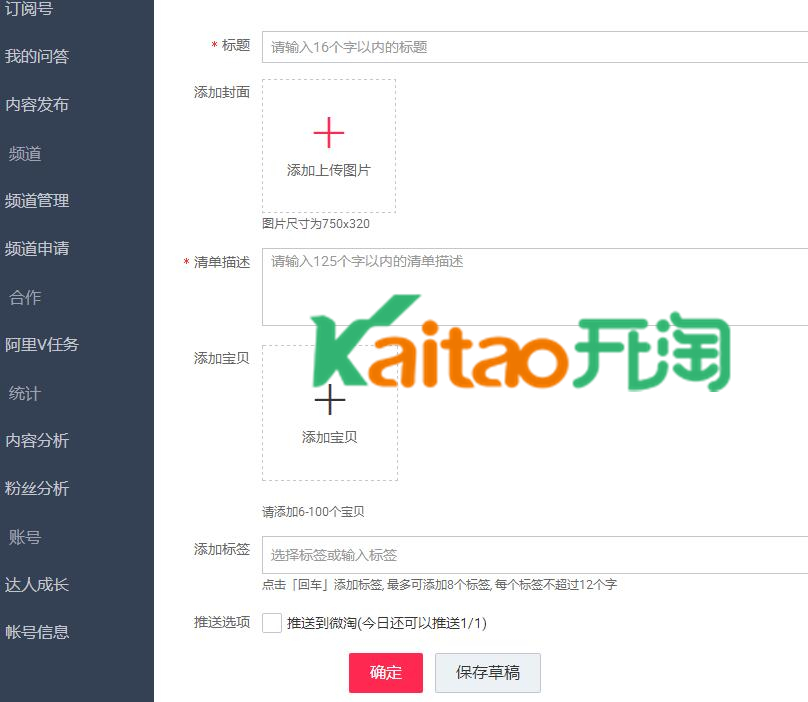Click the 清单描述 description text area
808x702 pixels.
click(x=535, y=287)
